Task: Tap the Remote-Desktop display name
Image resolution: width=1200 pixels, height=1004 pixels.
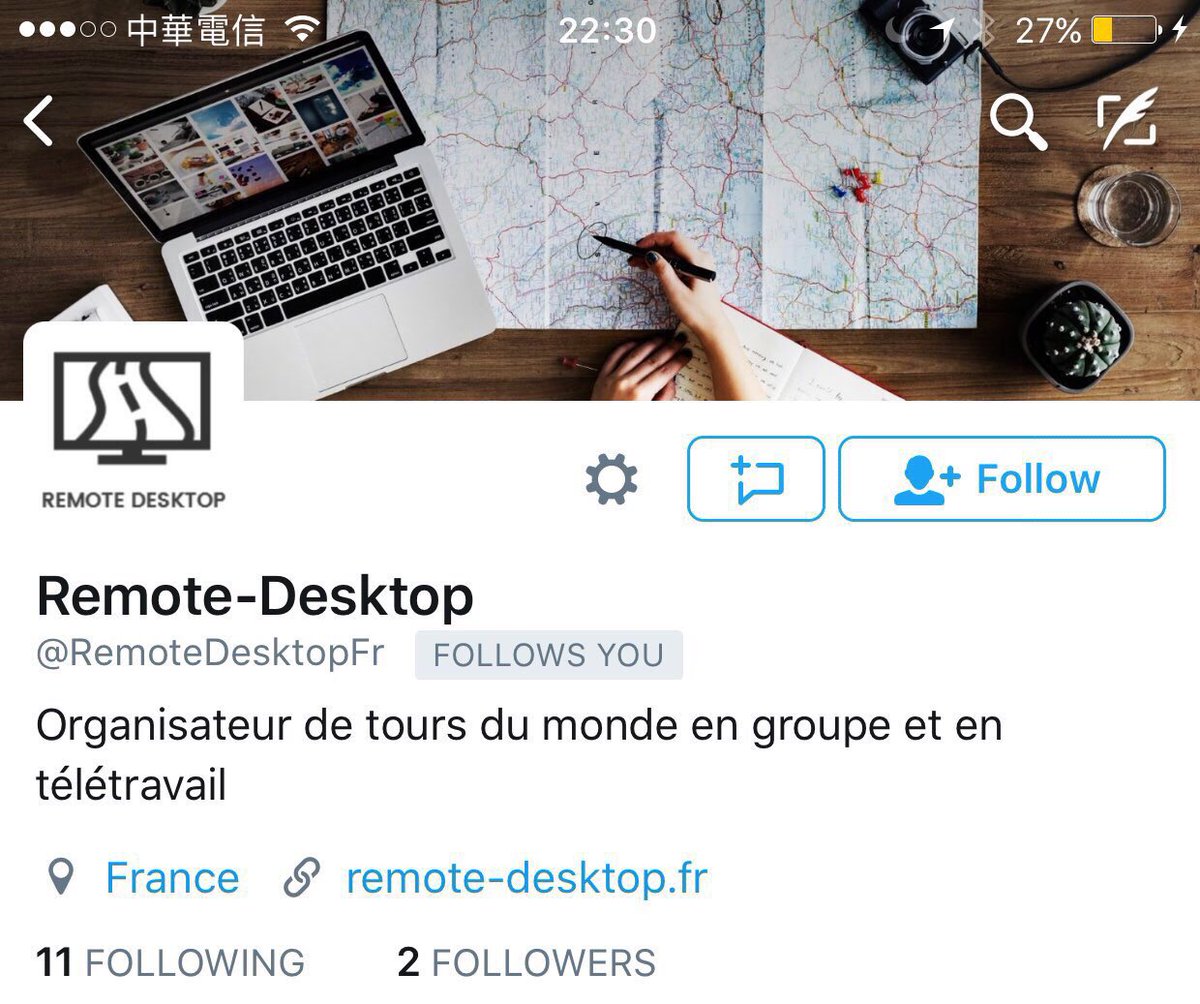Action: coord(255,597)
